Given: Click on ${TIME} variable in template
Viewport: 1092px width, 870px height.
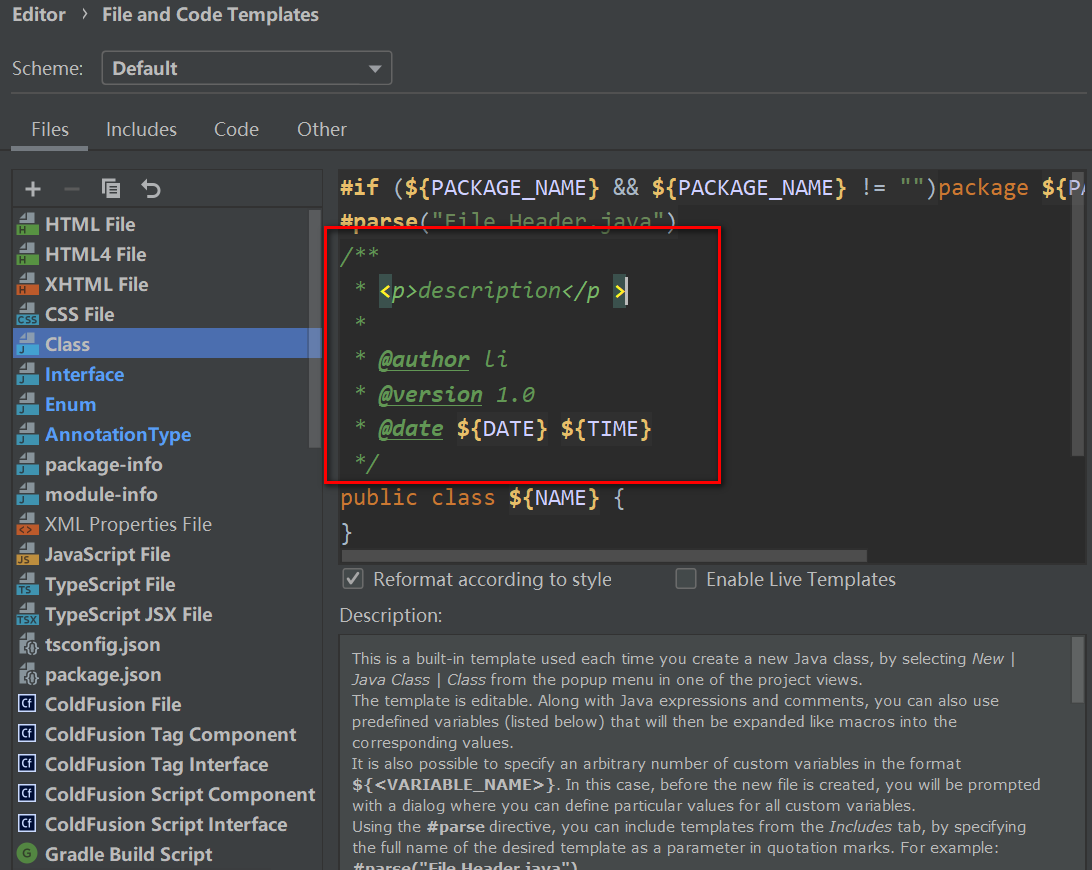Looking at the screenshot, I should tap(606, 428).
